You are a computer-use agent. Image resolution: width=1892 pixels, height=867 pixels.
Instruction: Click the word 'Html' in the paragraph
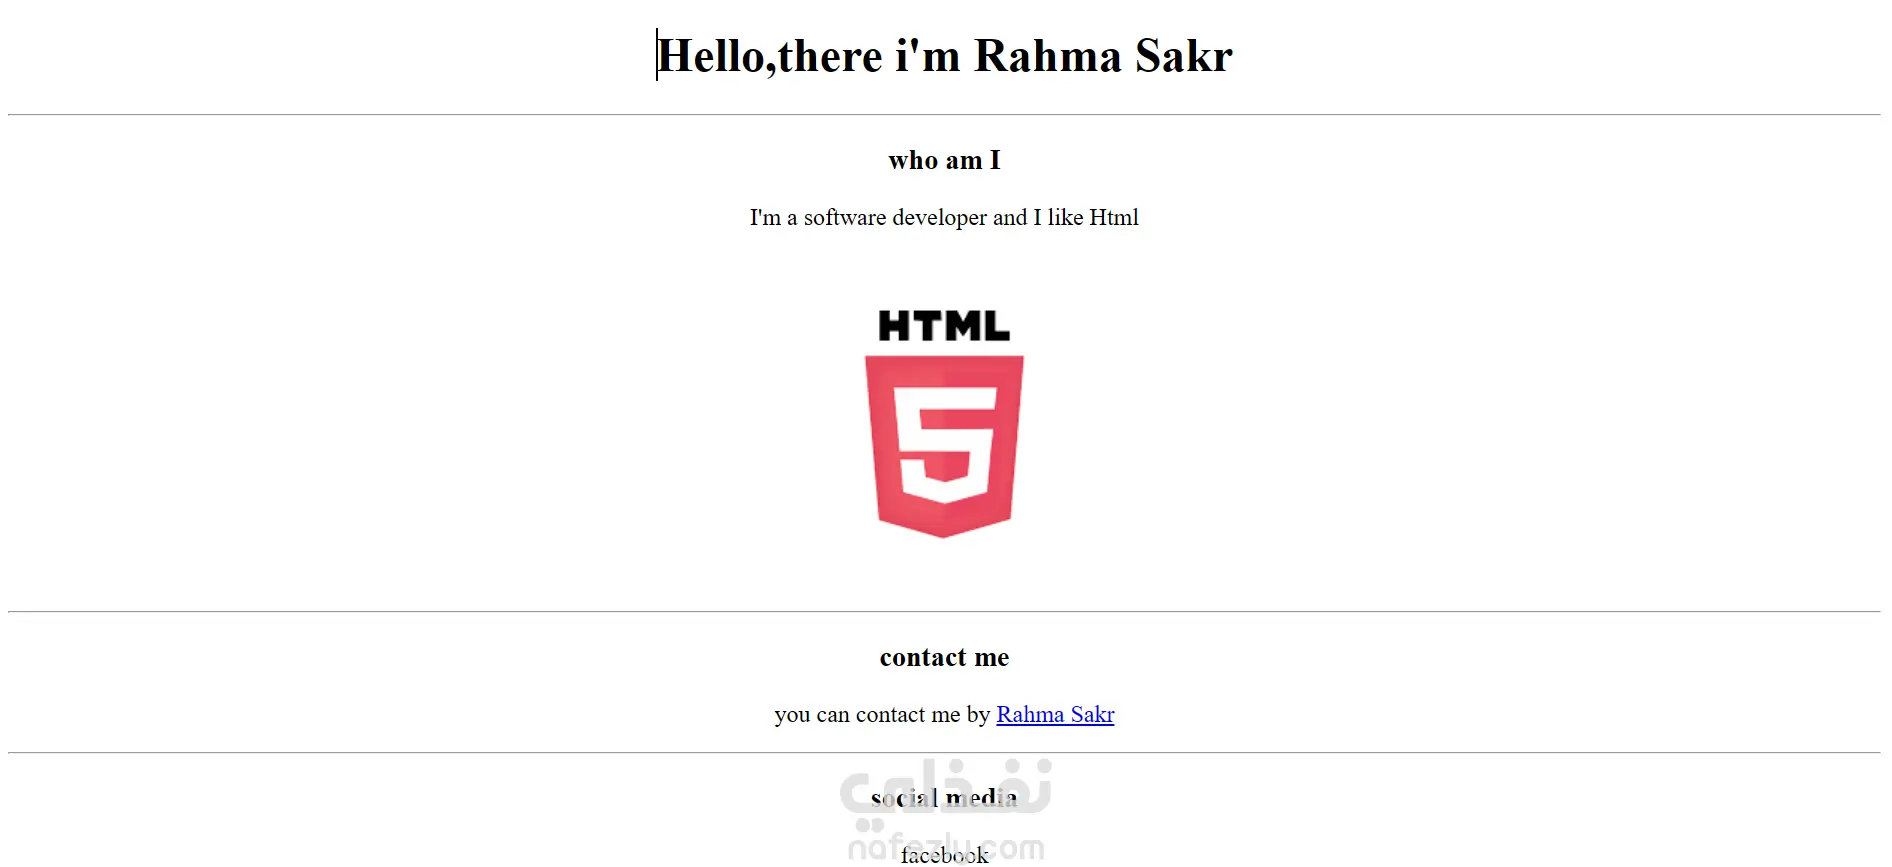tap(1114, 217)
